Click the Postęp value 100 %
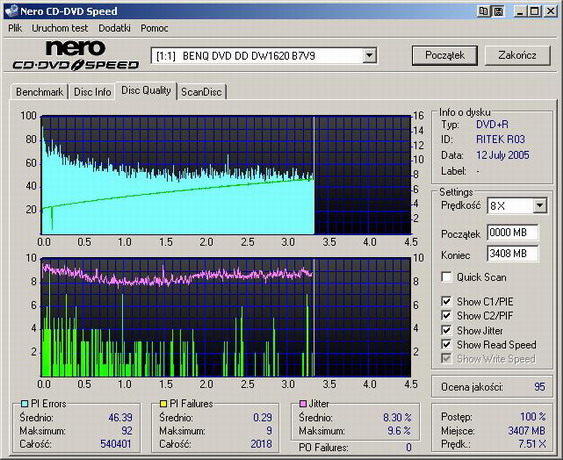Screen dimensions: 563x460 (533, 417)
